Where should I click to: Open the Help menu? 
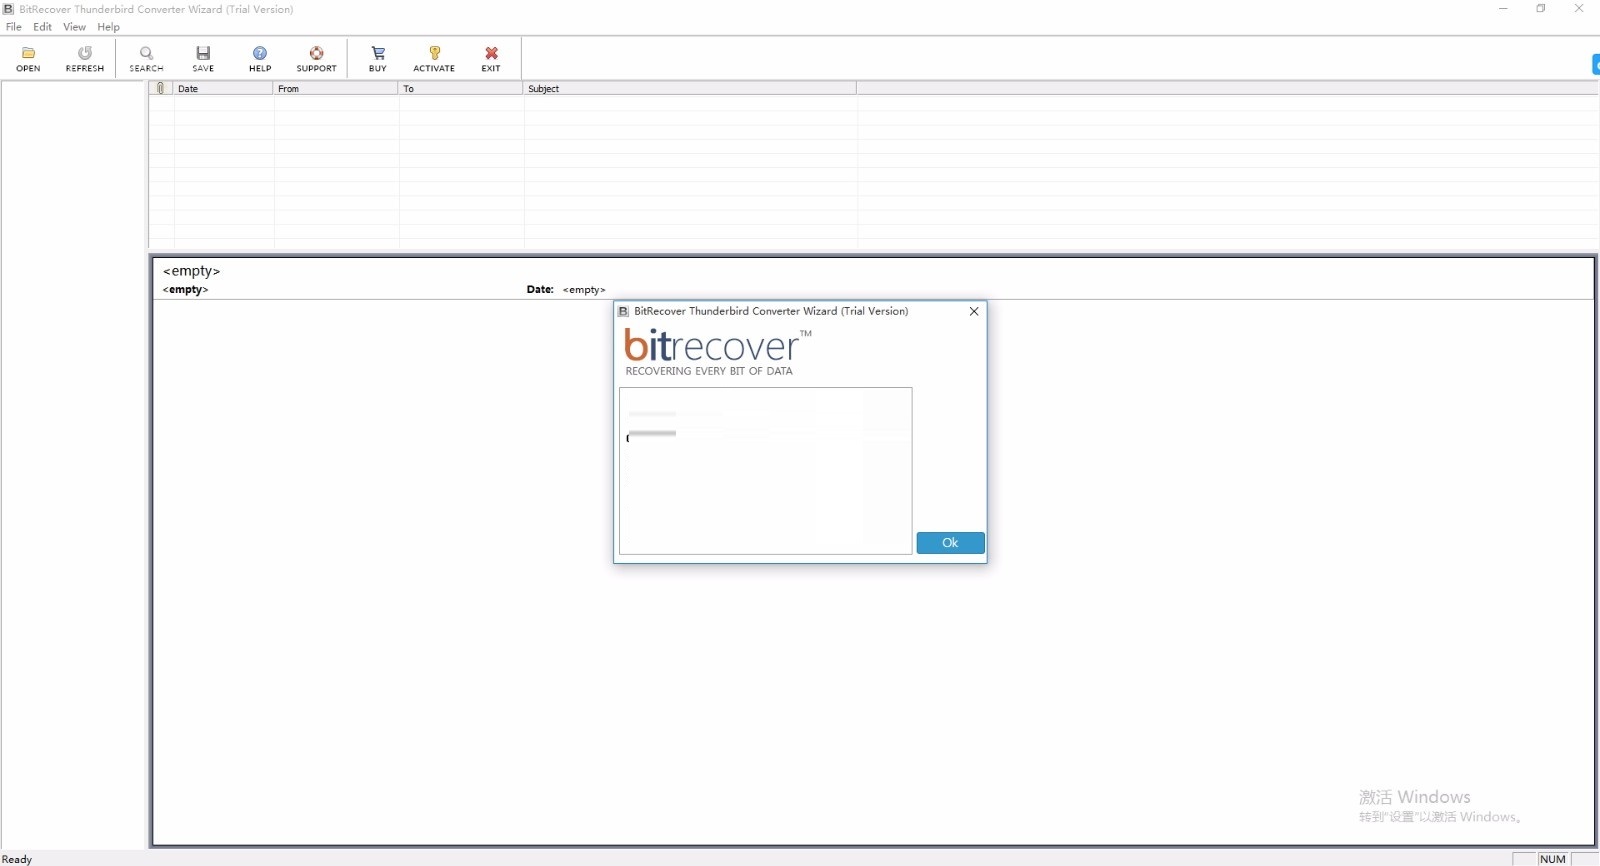pos(108,27)
